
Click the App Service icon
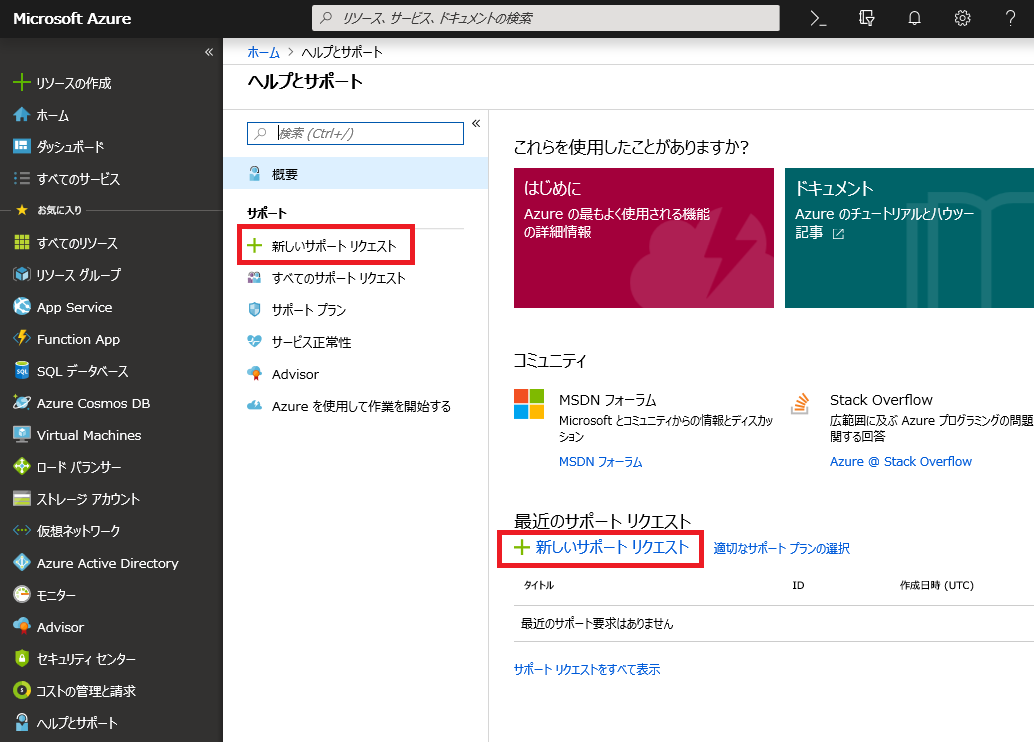tap(22, 307)
